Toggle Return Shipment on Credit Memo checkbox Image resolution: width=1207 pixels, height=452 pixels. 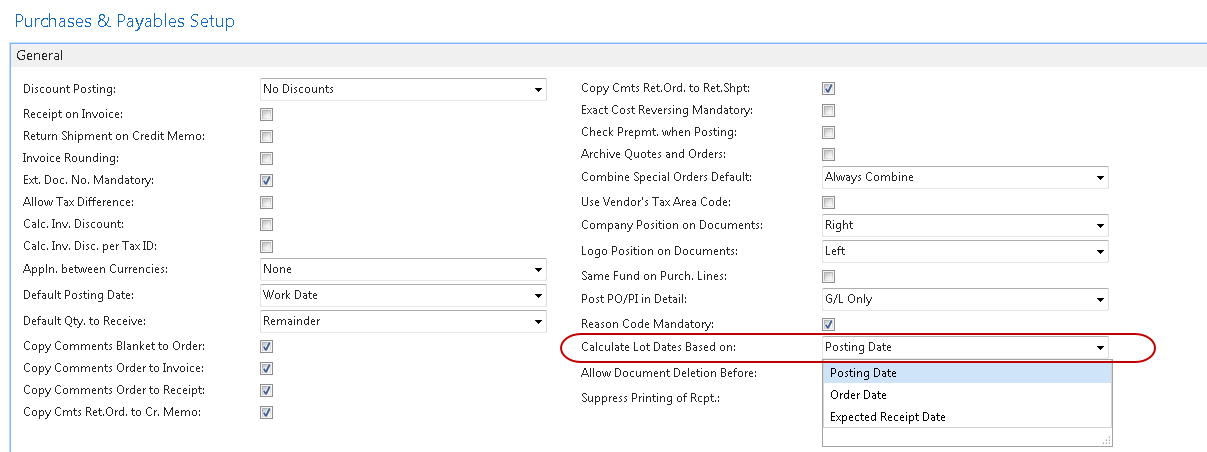(x=267, y=137)
